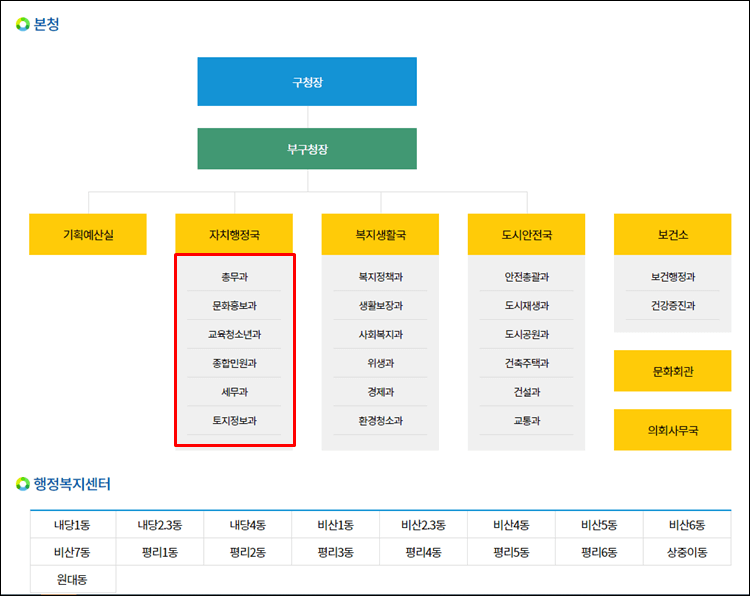
Task: Select 토지정보과 link
Action: pos(234,420)
